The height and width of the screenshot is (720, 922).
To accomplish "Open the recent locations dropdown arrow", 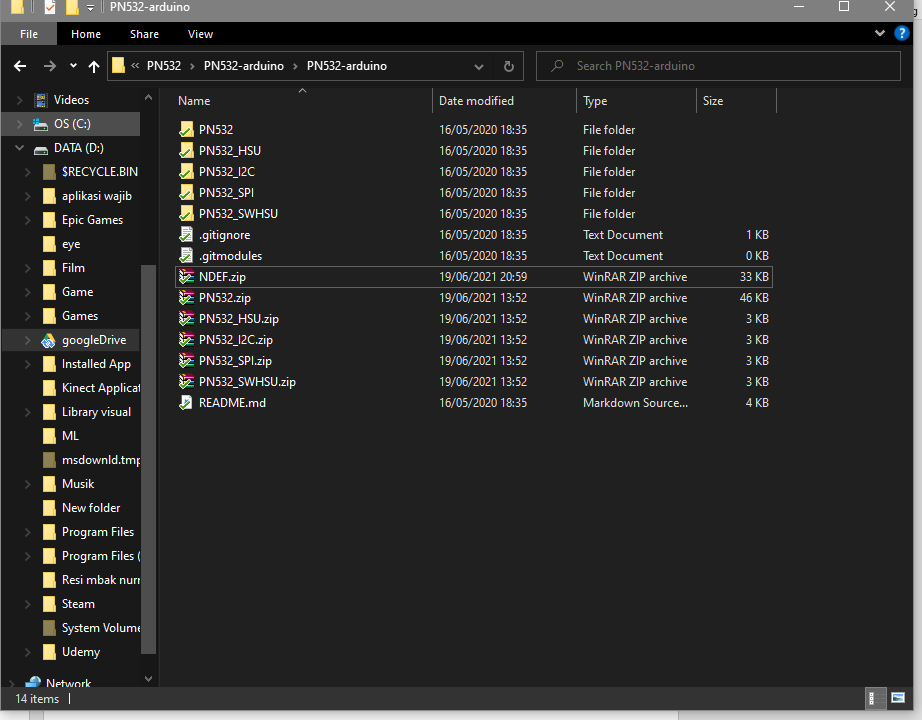I will click(73, 66).
